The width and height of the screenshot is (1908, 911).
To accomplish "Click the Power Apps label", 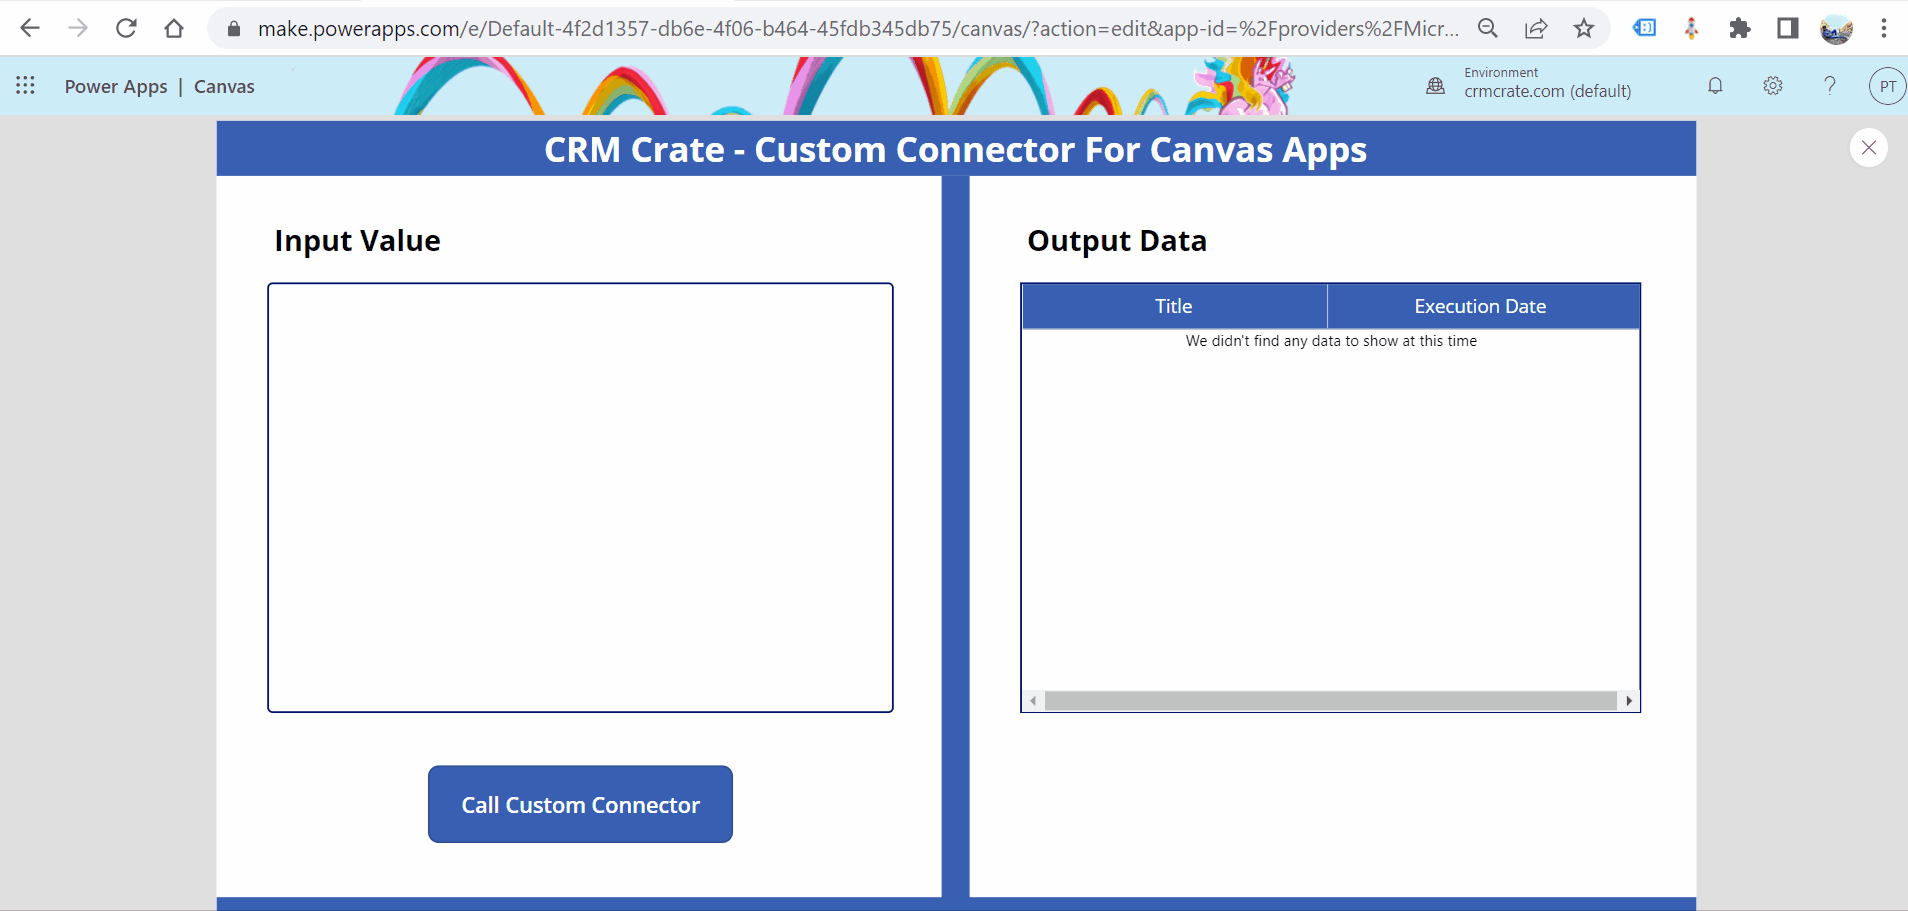I will 116,86.
